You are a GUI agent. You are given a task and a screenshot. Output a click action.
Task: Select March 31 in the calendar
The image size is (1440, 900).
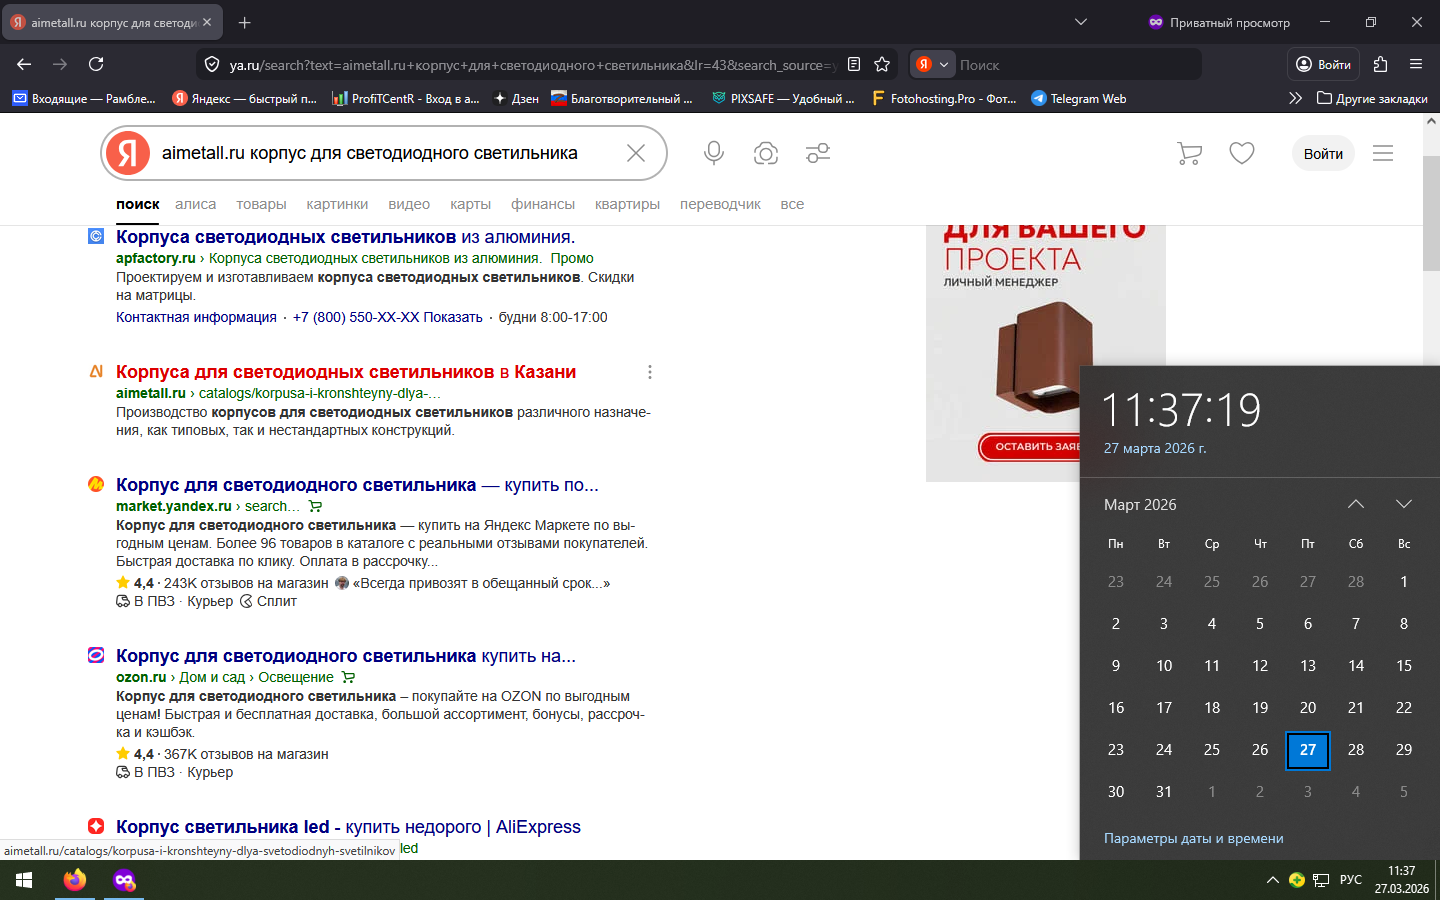[x=1164, y=792]
